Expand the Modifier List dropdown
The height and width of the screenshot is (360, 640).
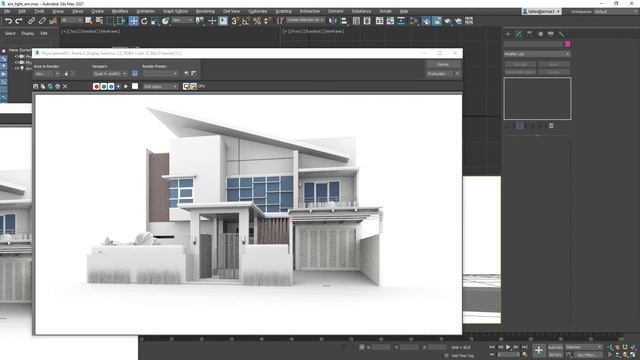click(537, 54)
